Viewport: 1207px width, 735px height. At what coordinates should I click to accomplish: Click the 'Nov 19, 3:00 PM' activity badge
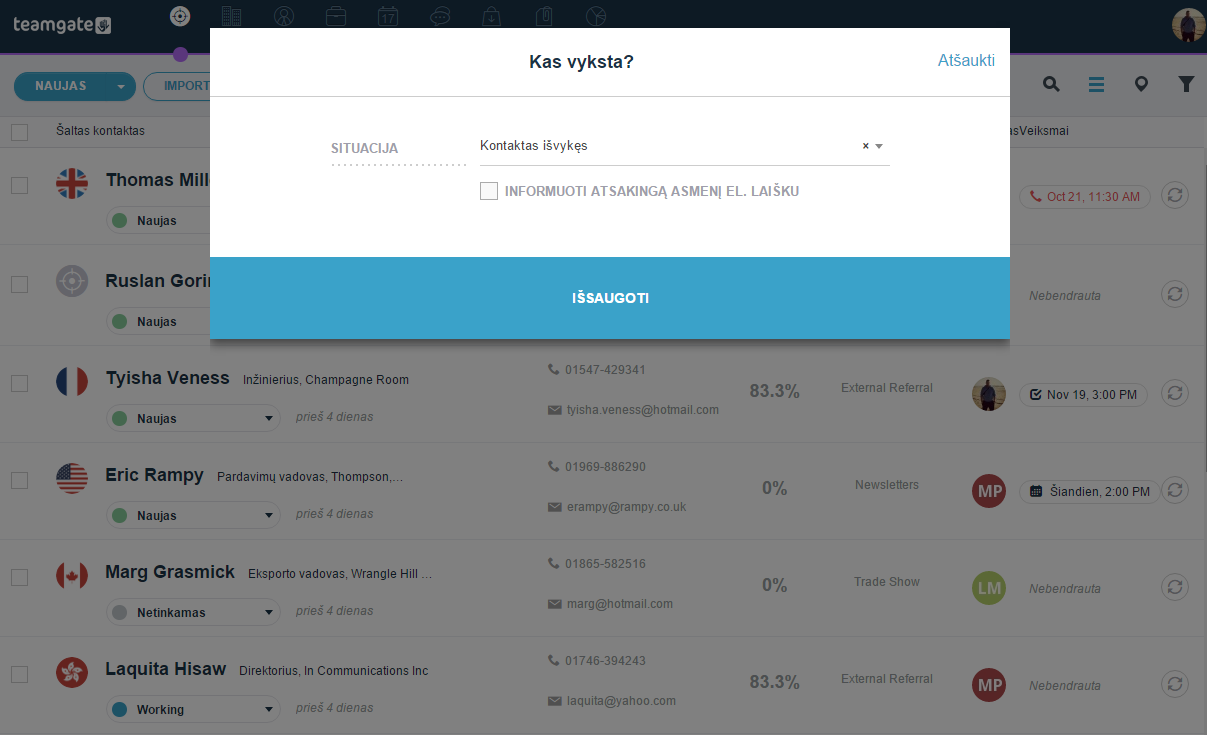pos(1083,395)
